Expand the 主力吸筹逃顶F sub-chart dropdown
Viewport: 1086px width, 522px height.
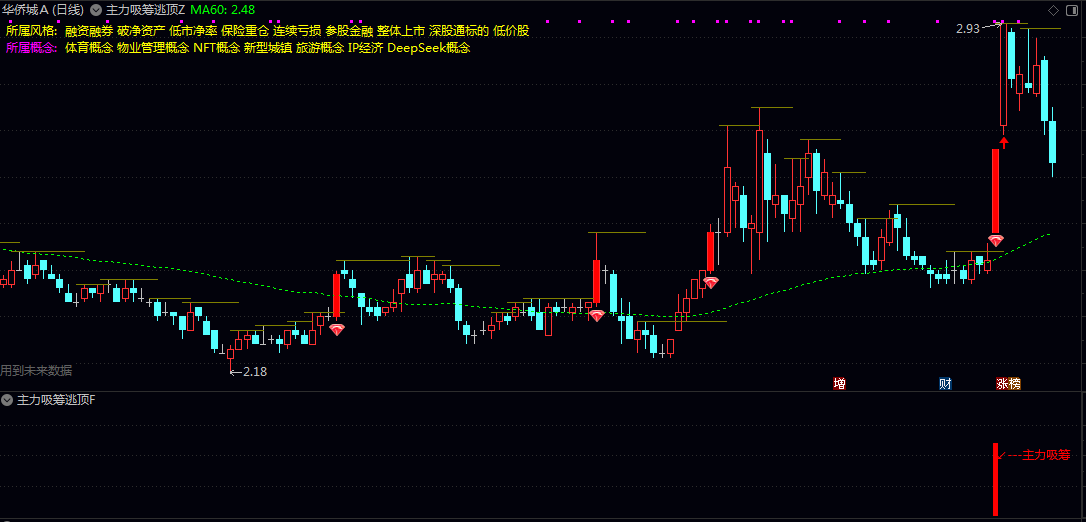(8, 399)
